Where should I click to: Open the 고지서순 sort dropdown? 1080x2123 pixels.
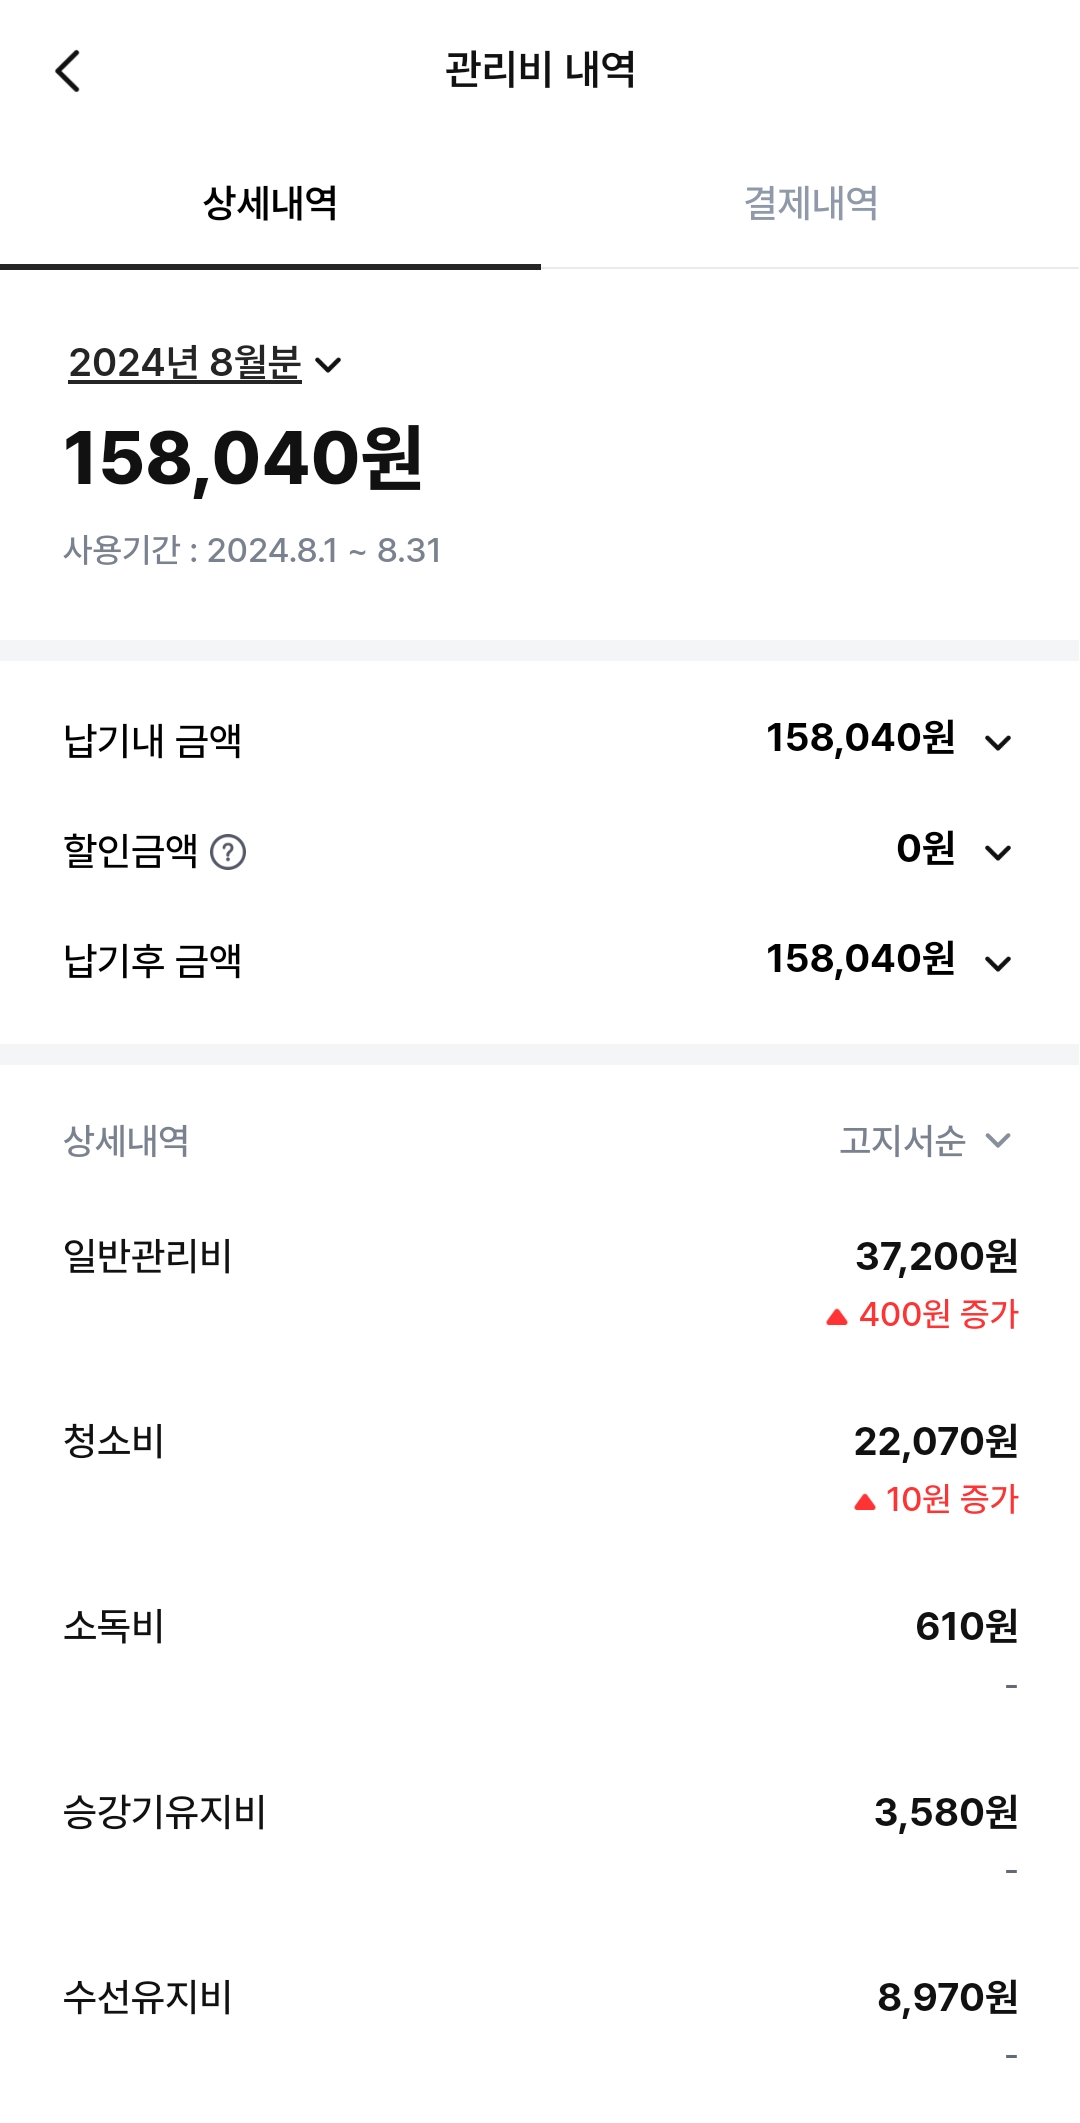click(925, 1141)
